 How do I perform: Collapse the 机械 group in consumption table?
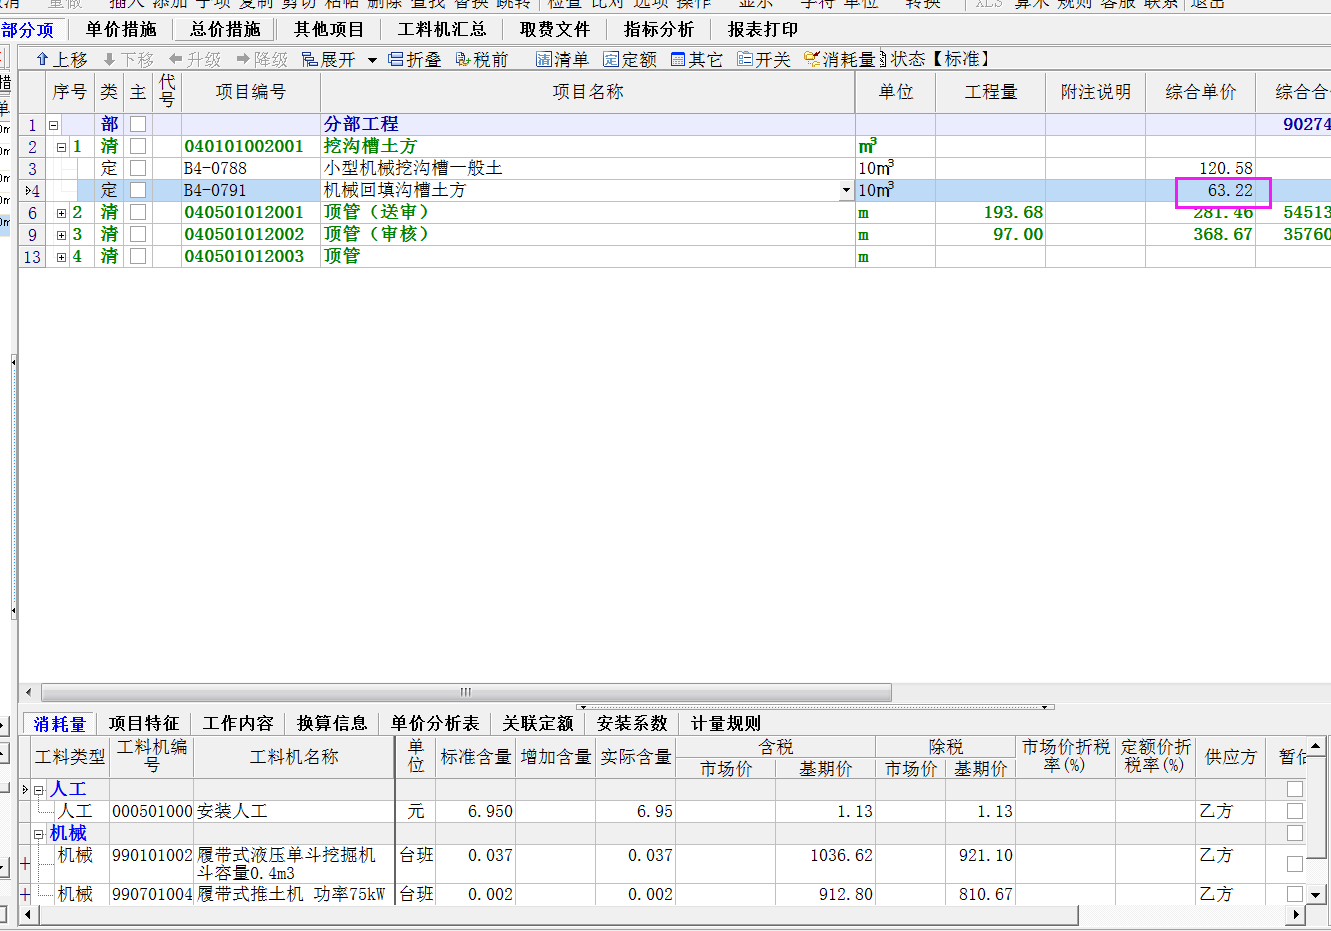coord(39,834)
